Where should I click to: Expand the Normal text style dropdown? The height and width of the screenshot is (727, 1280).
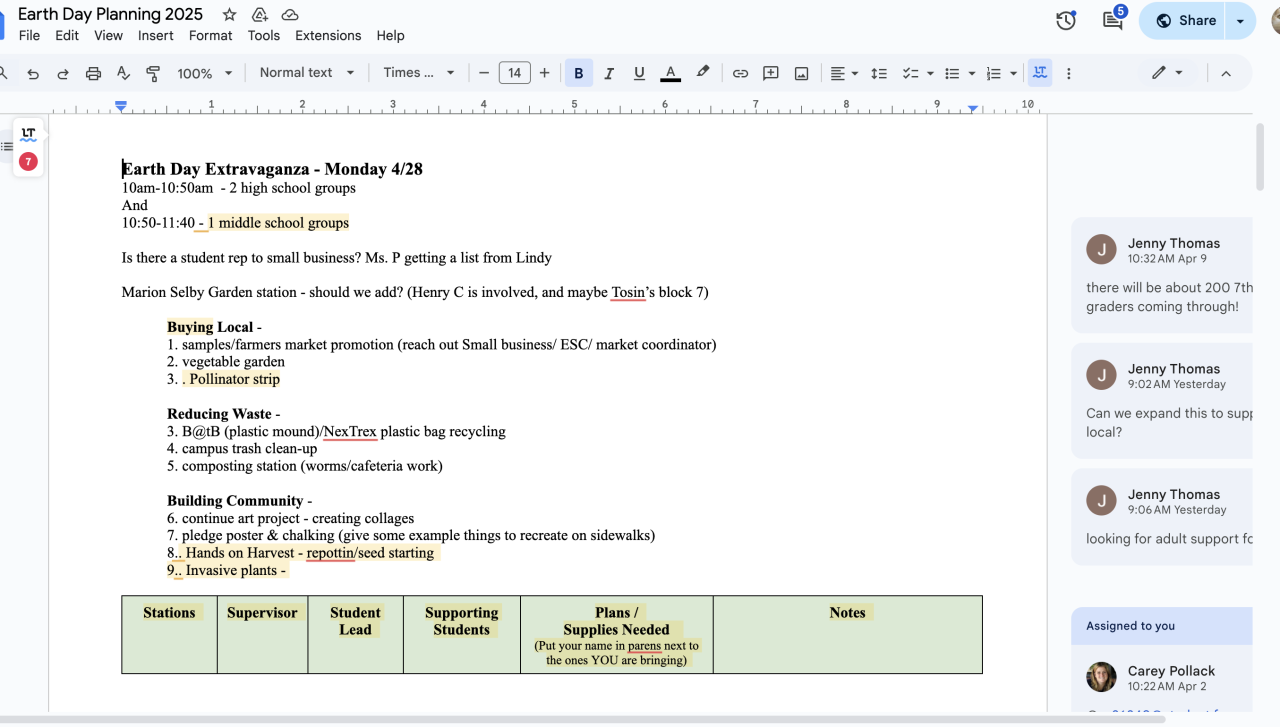[306, 73]
